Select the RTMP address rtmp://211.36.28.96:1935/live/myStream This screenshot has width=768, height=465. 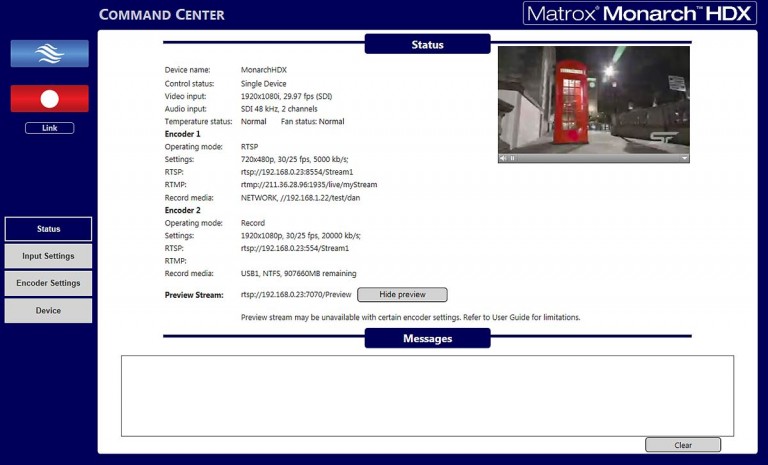pyautogui.click(x=309, y=185)
